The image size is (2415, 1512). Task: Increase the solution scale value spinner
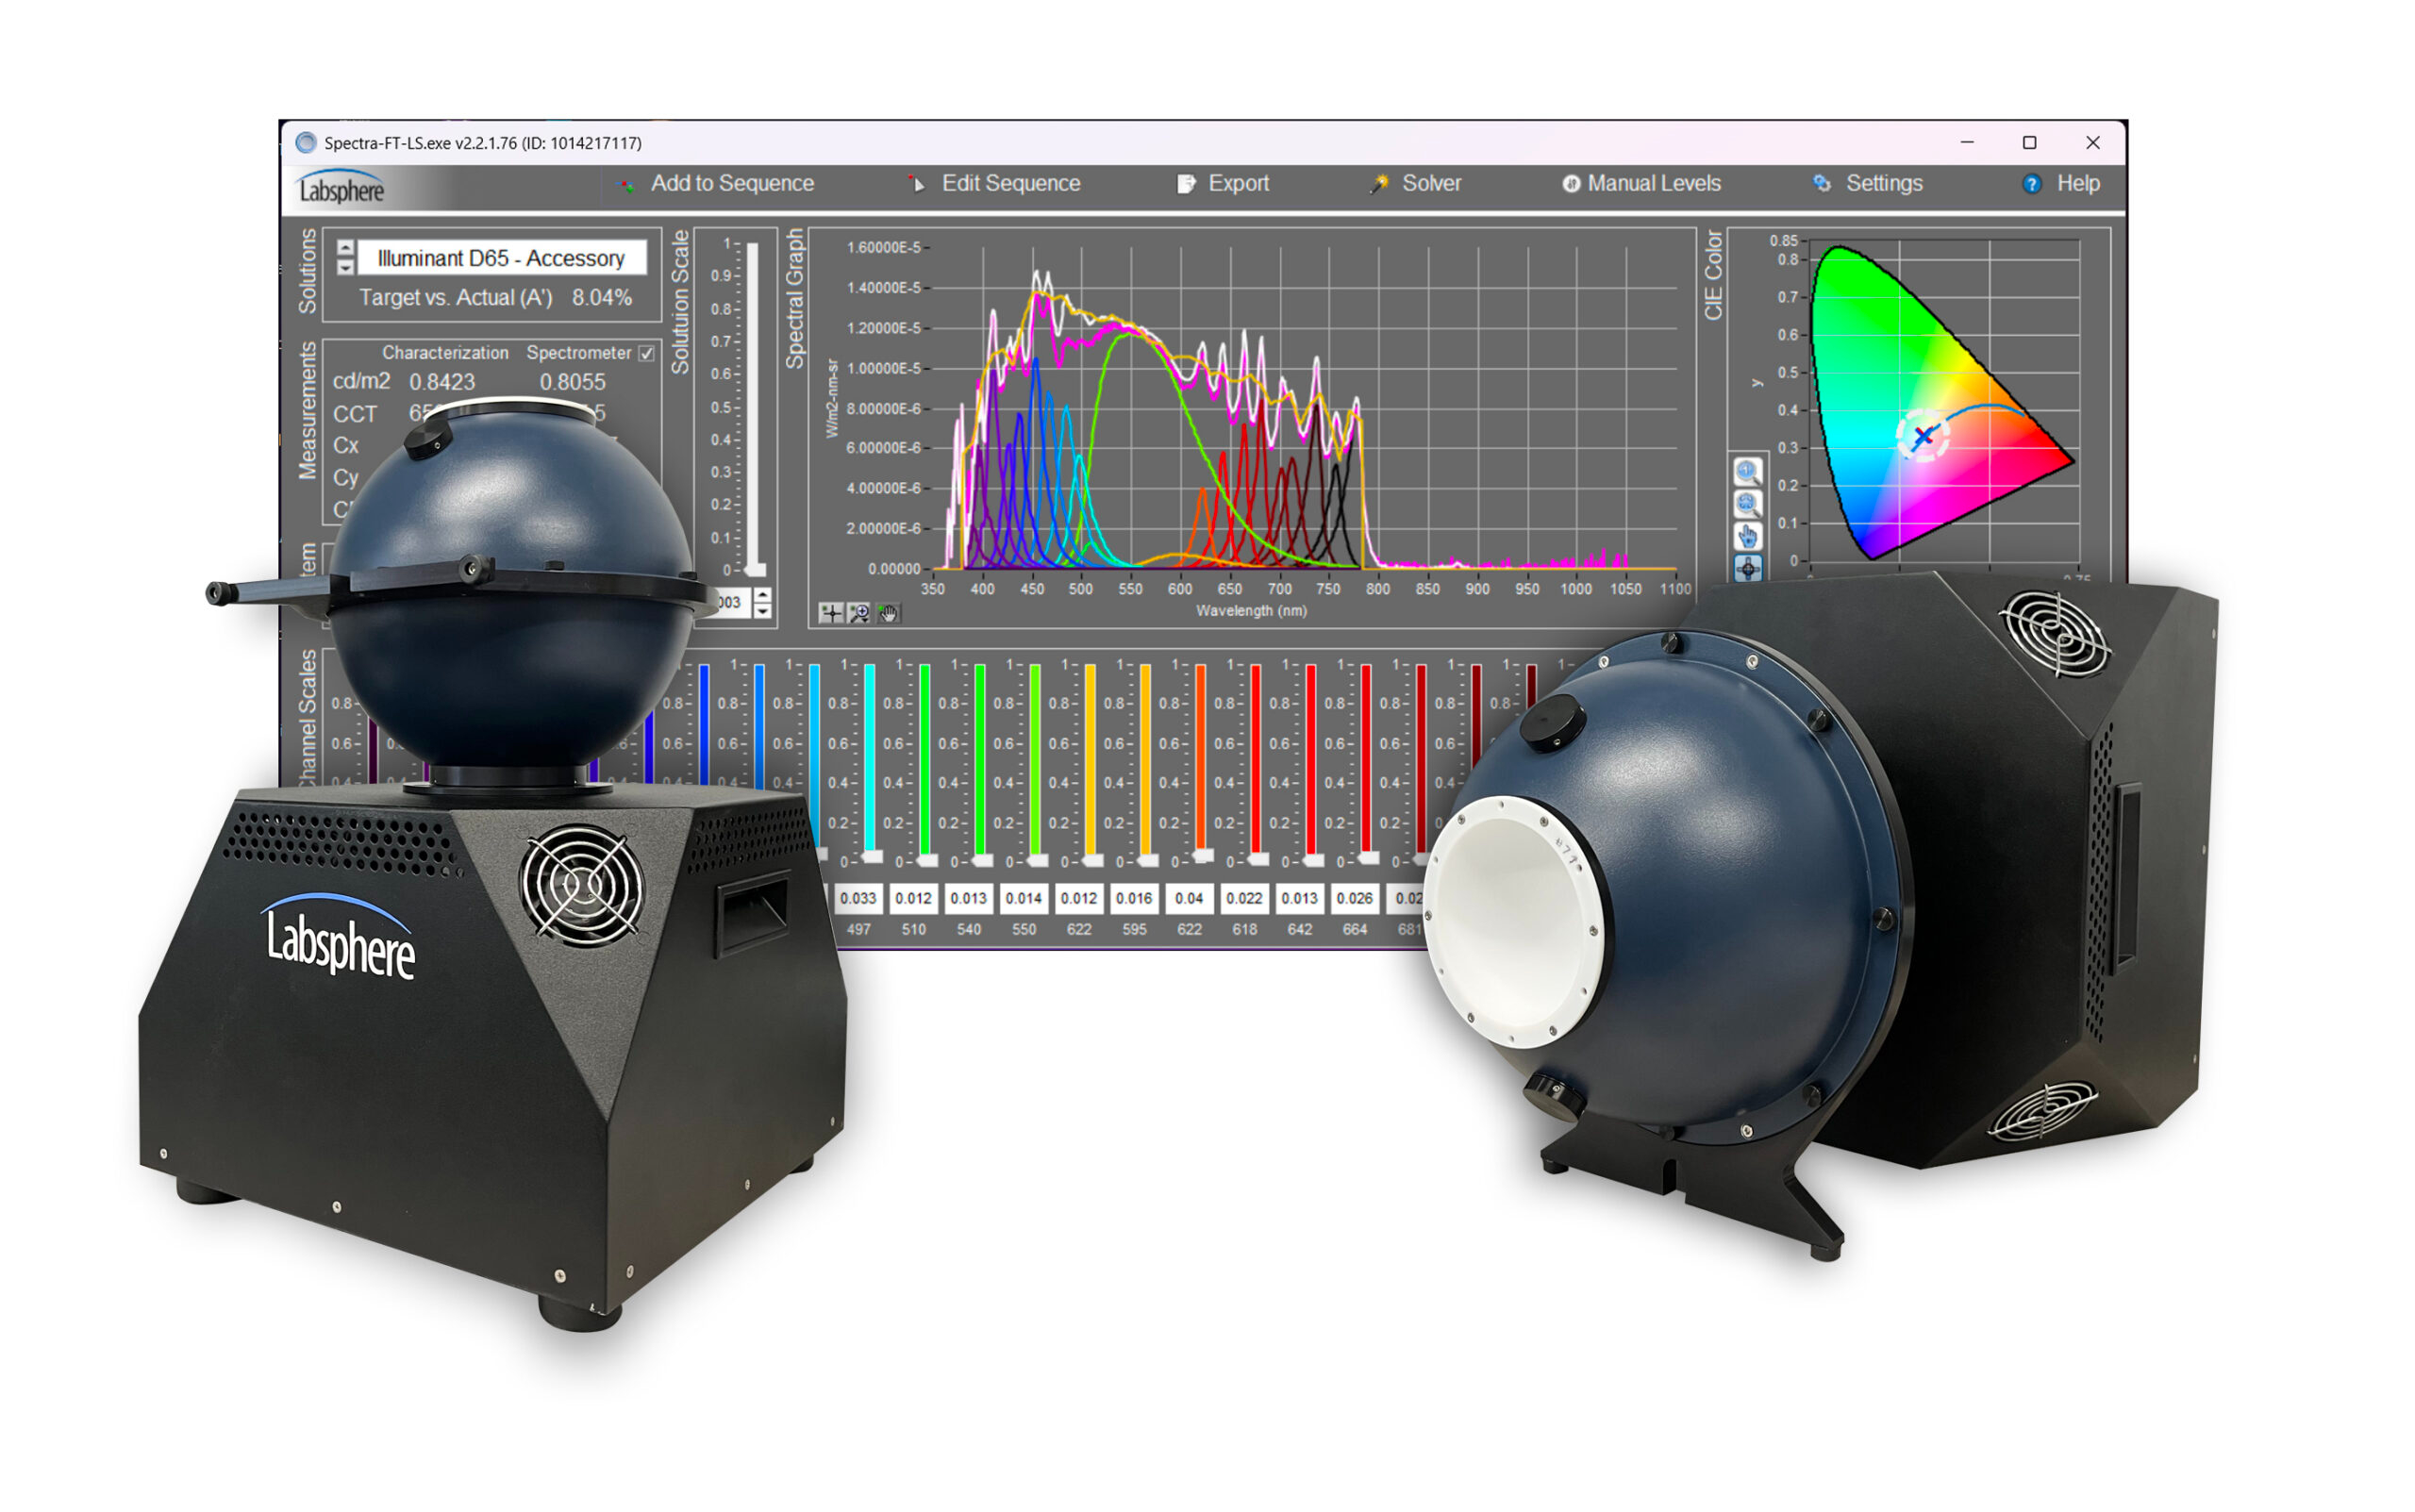763,595
